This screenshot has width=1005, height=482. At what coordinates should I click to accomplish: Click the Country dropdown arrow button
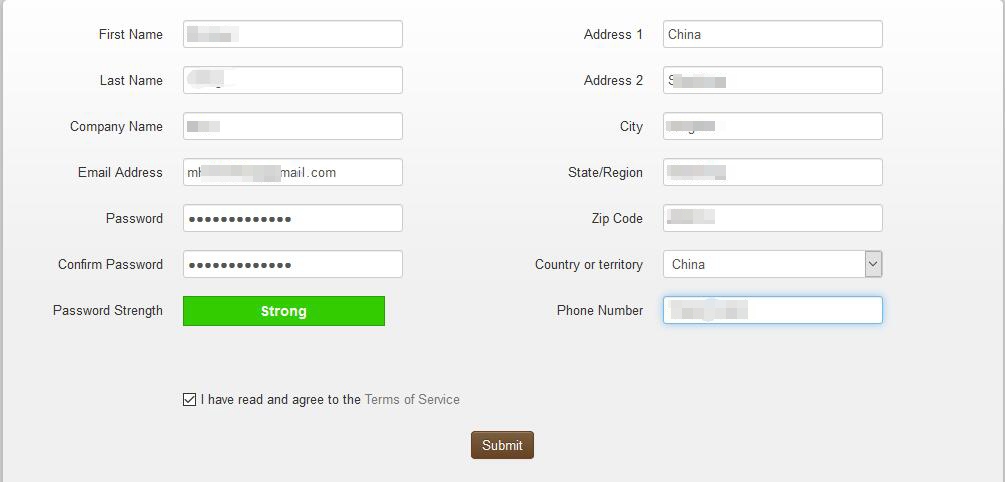(x=873, y=264)
